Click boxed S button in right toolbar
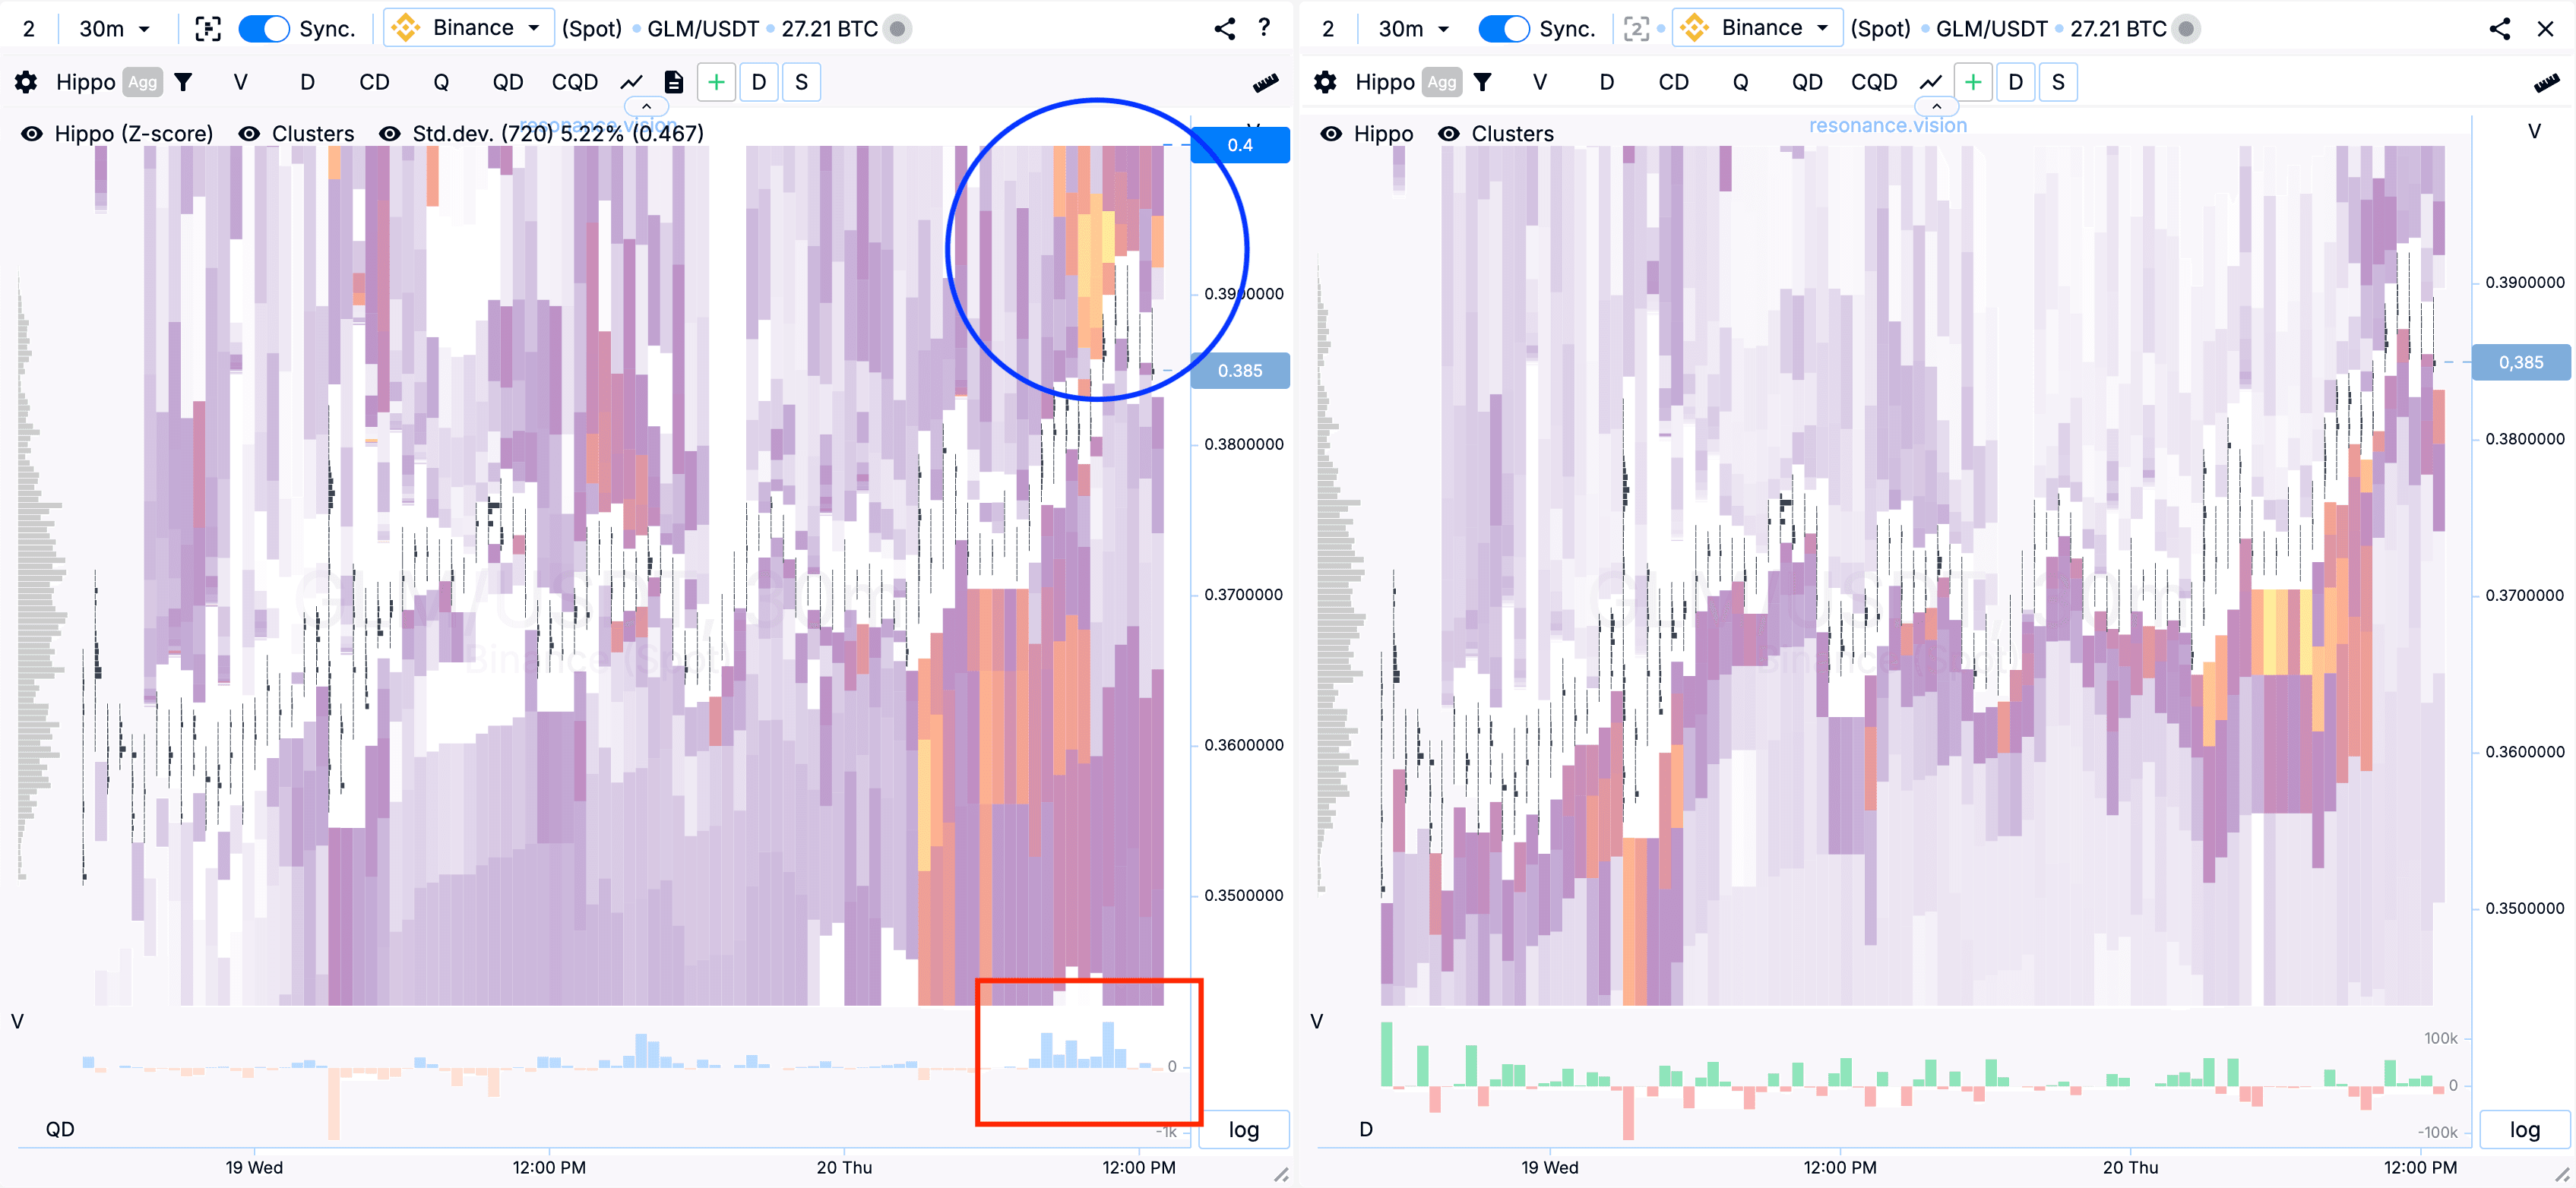 (2058, 82)
